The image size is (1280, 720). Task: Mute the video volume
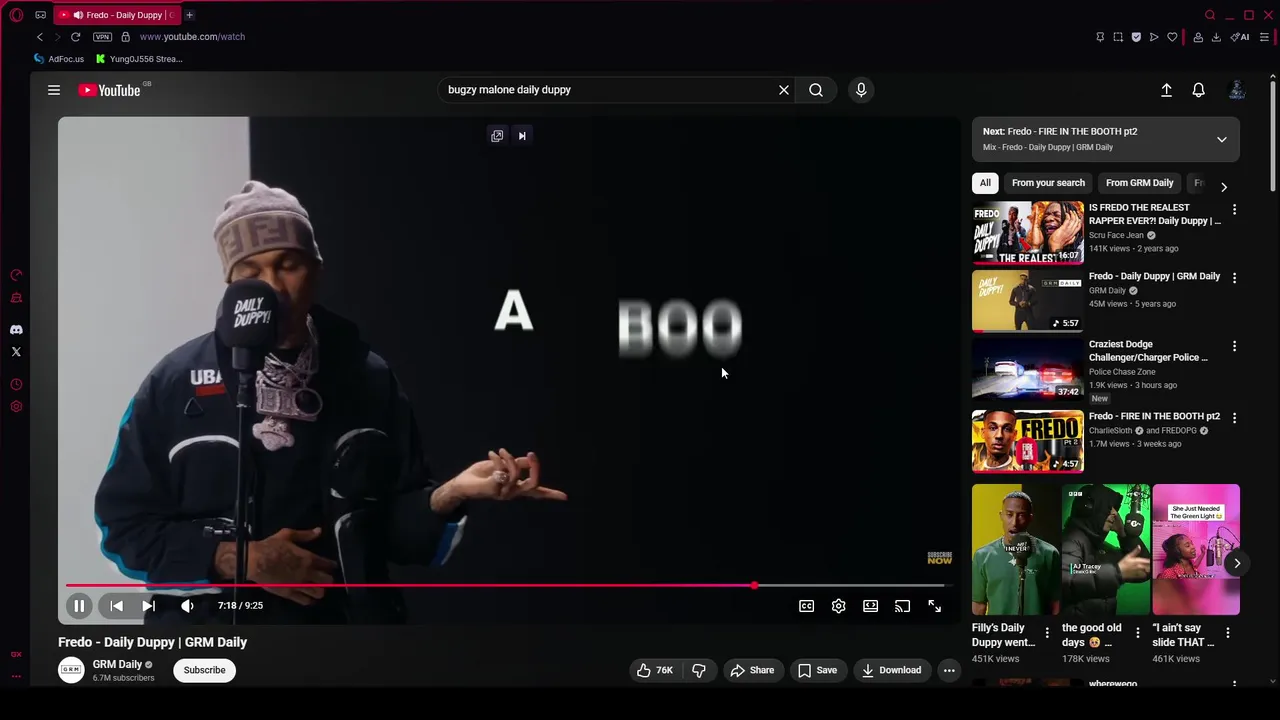click(x=187, y=606)
